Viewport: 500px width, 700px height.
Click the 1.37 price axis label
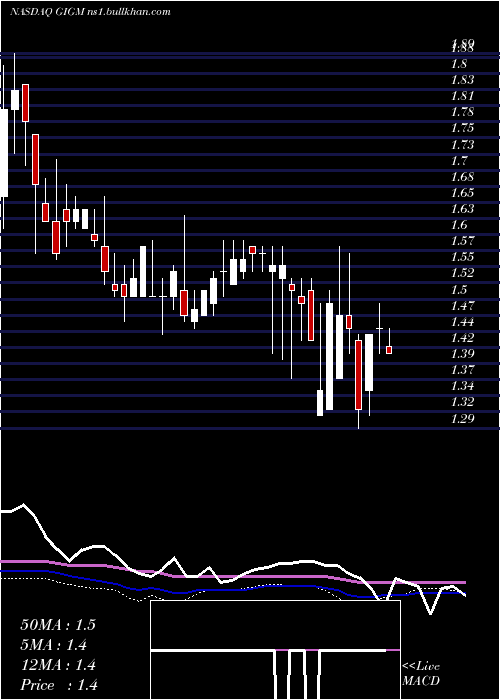point(462,370)
